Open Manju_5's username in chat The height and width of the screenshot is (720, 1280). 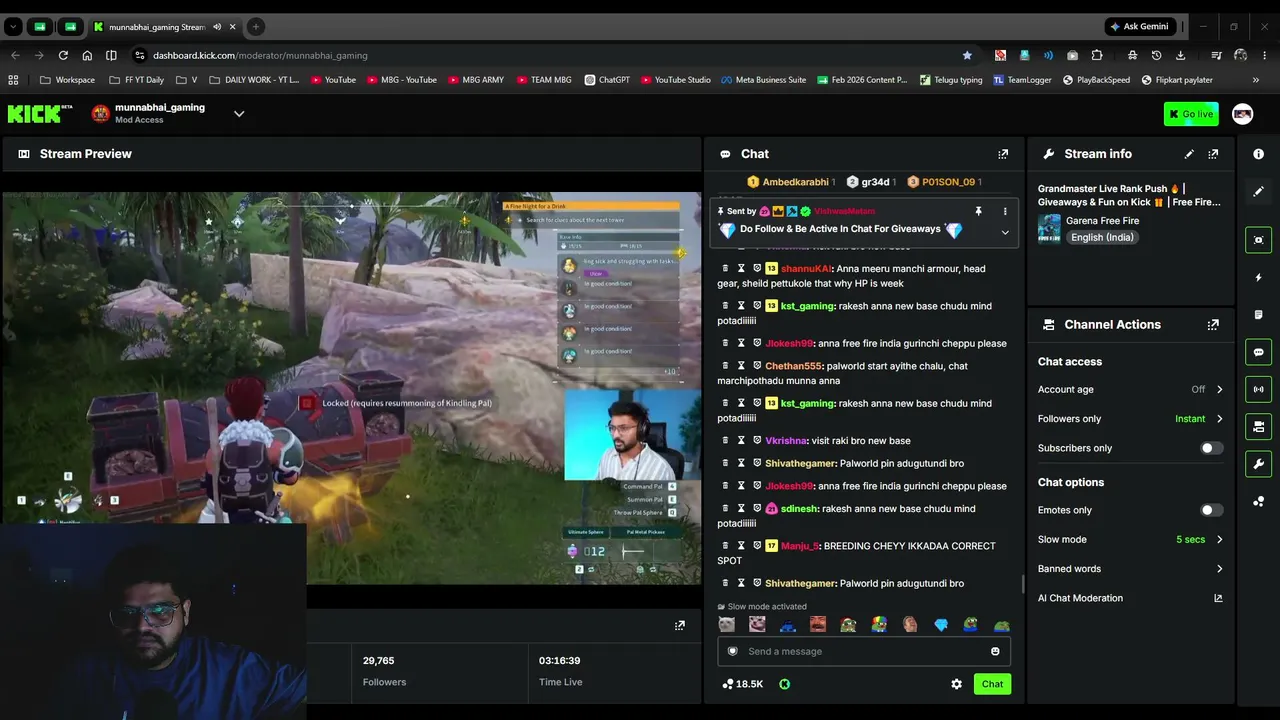click(800, 546)
